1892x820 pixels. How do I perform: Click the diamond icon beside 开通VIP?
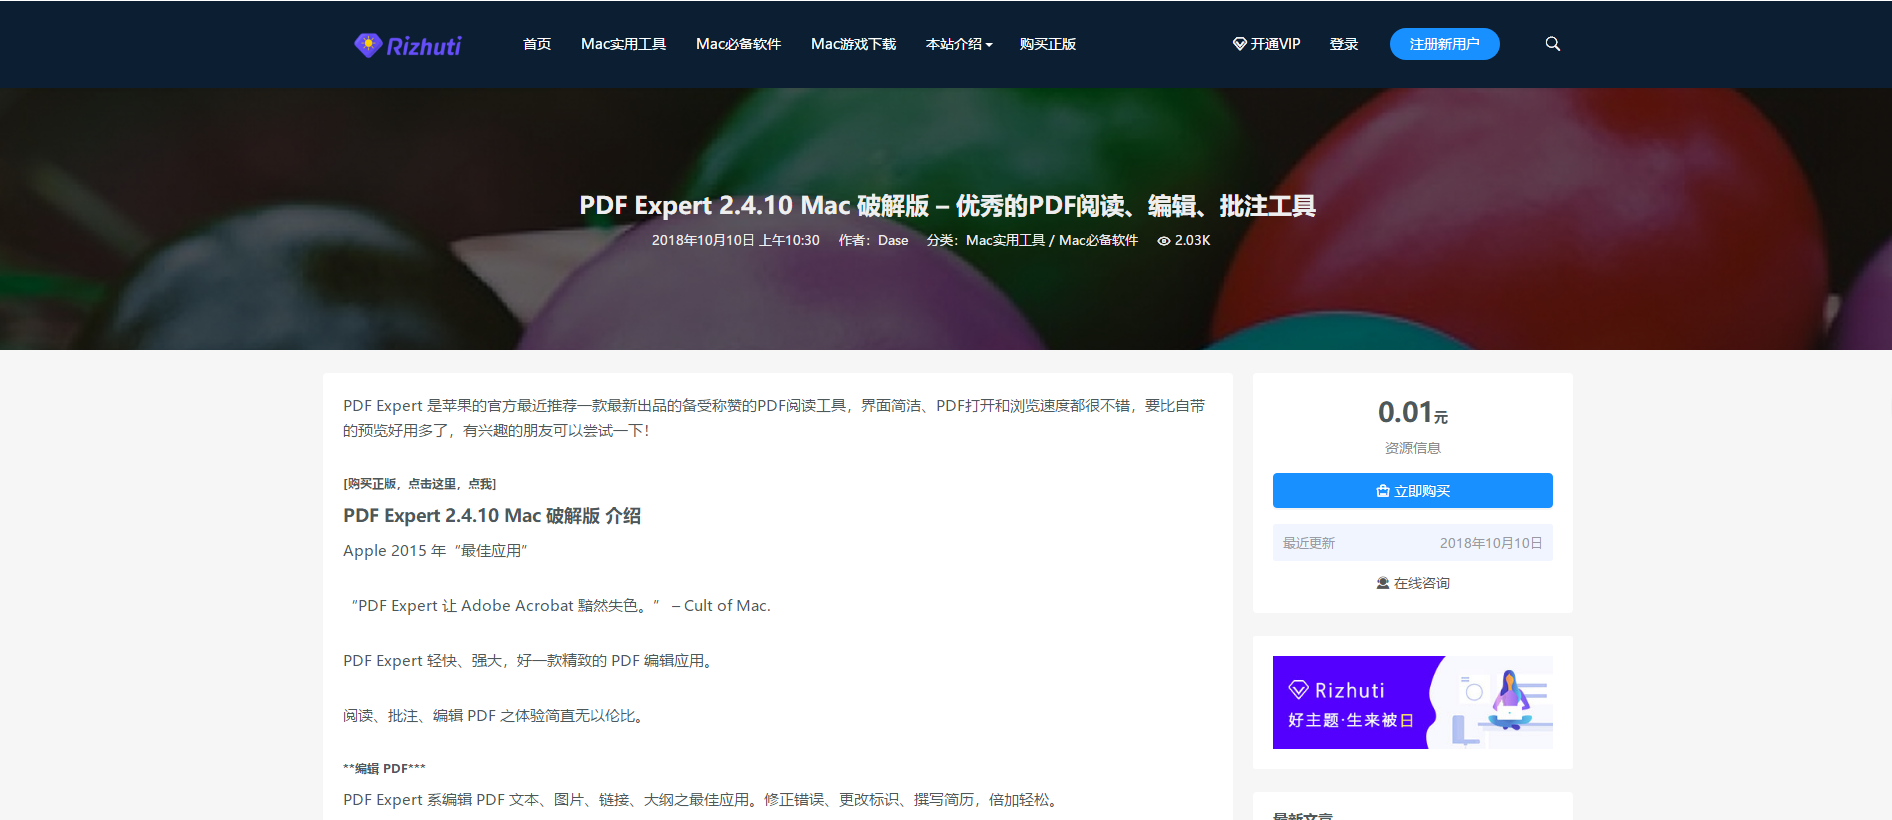tap(1239, 44)
